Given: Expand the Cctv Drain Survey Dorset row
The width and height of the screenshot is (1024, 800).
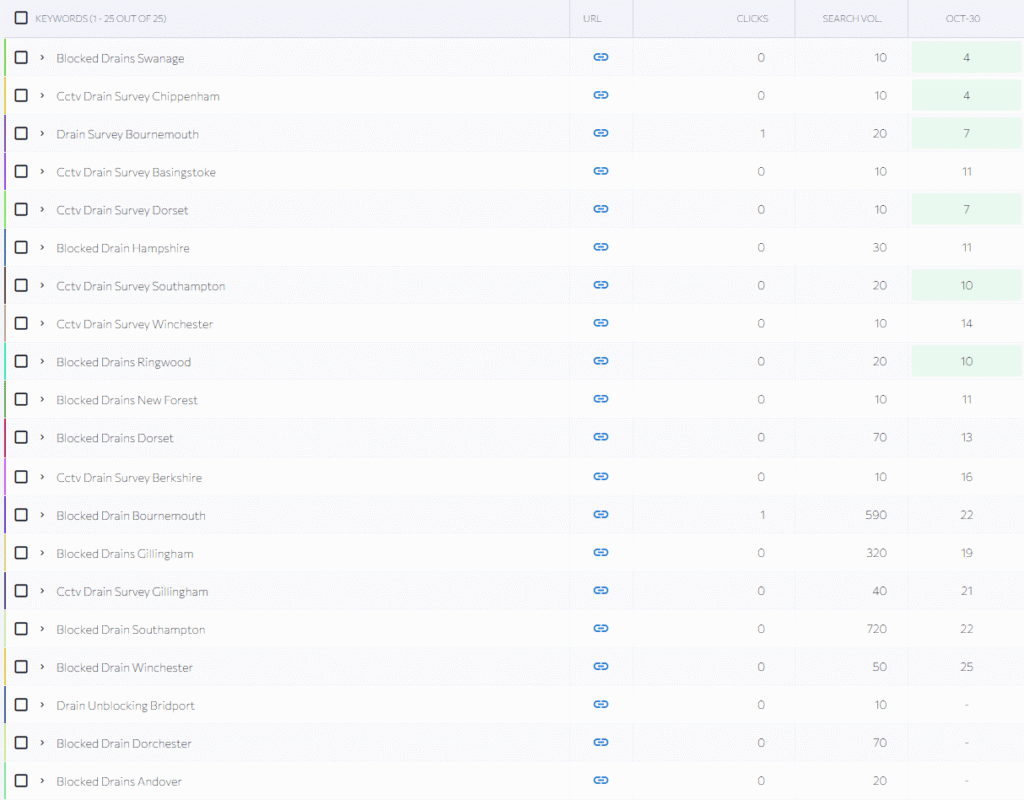Looking at the screenshot, I should pyautogui.click(x=42, y=209).
